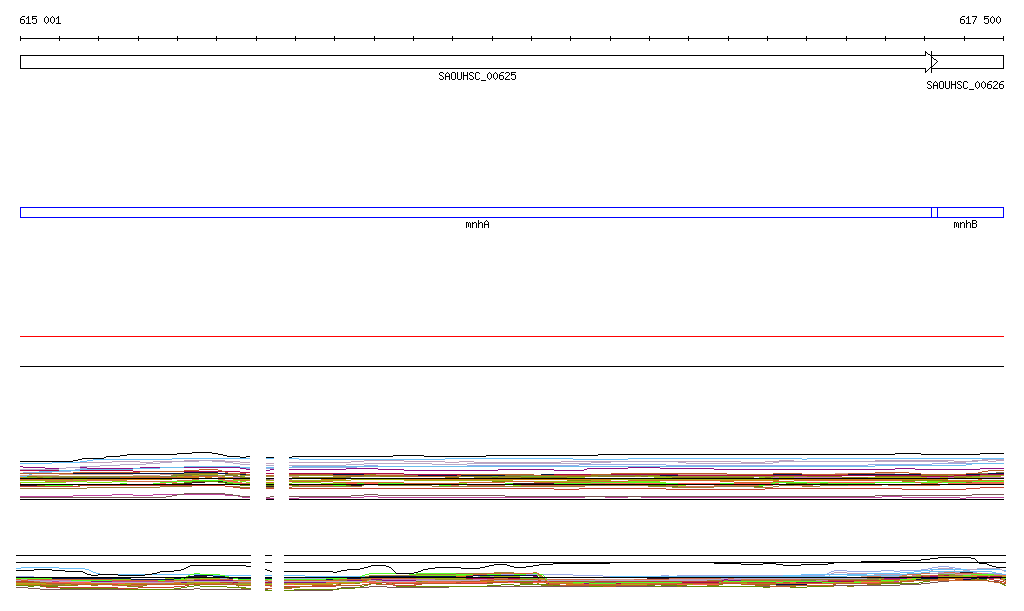Click the arrowhead ending gene SAOUHSC_00625
Viewport: 1024px width, 611px height.
pyautogui.click(x=931, y=62)
